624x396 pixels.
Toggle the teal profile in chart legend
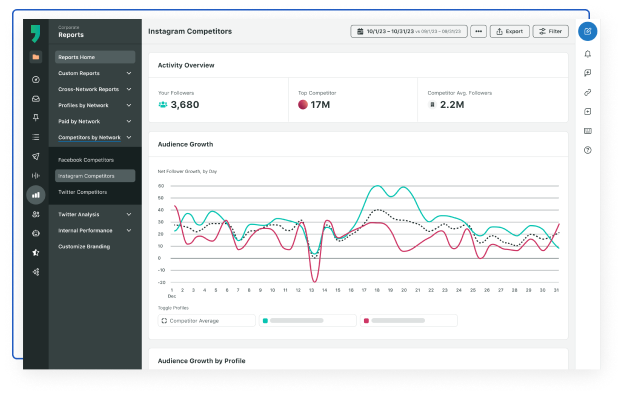308,321
